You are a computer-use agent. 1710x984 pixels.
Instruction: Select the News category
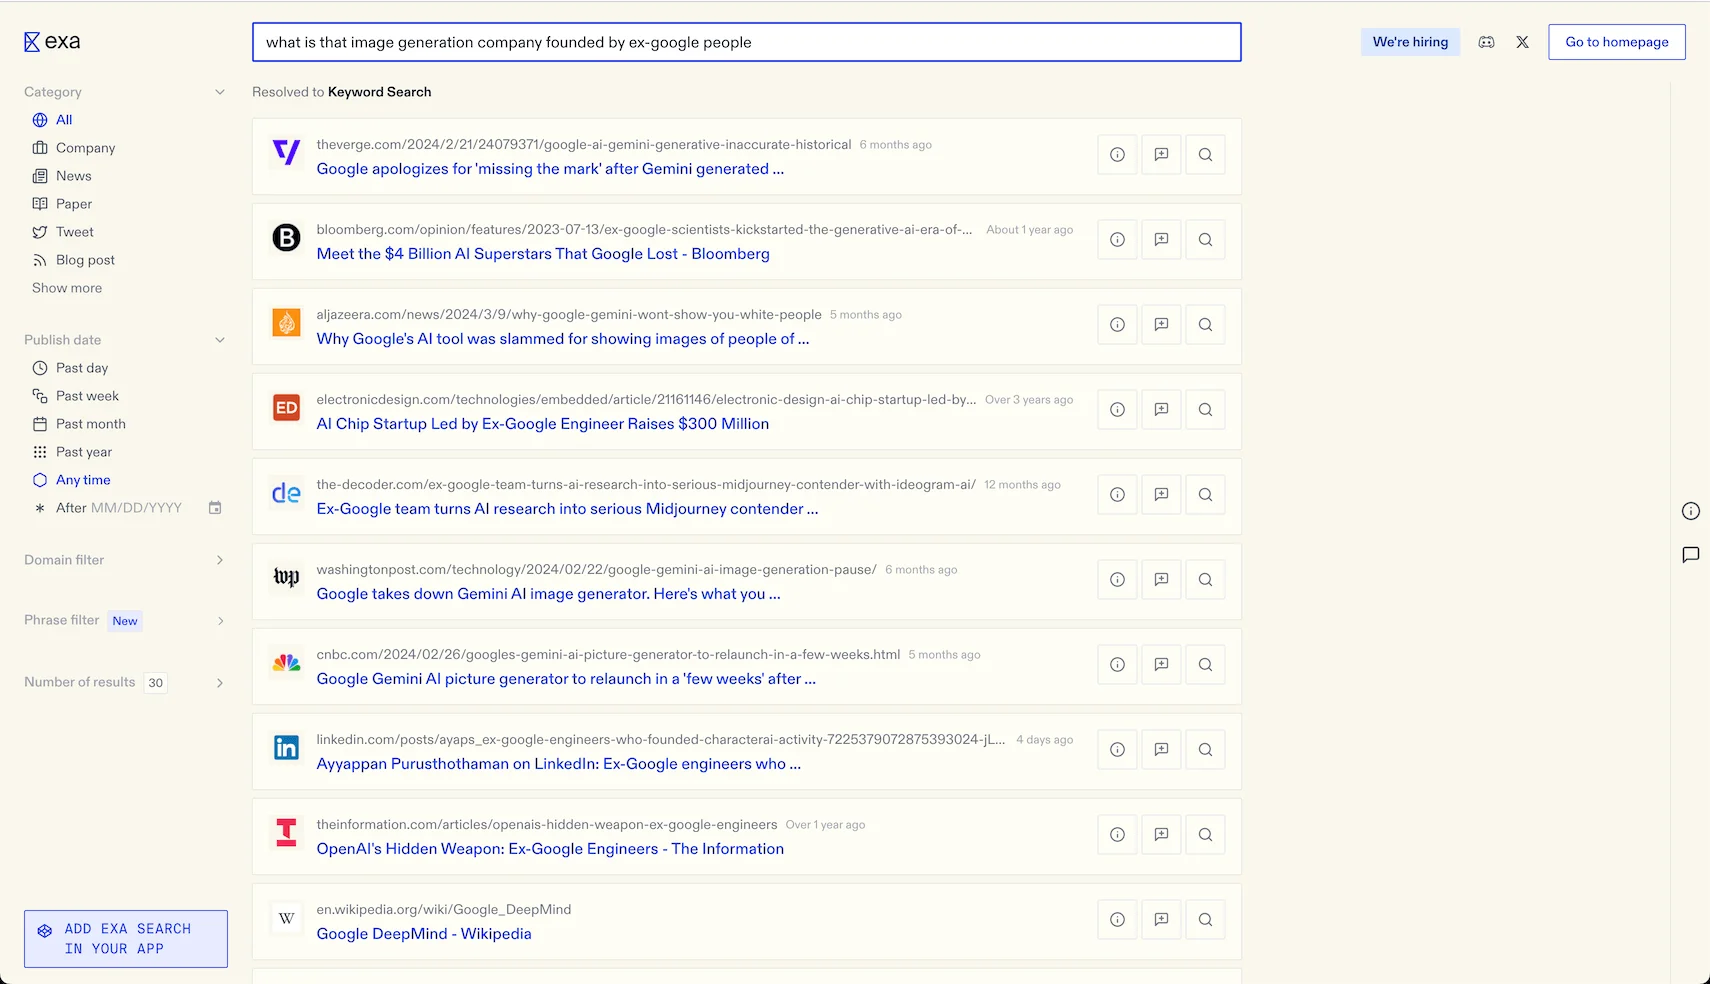coord(74,175)
